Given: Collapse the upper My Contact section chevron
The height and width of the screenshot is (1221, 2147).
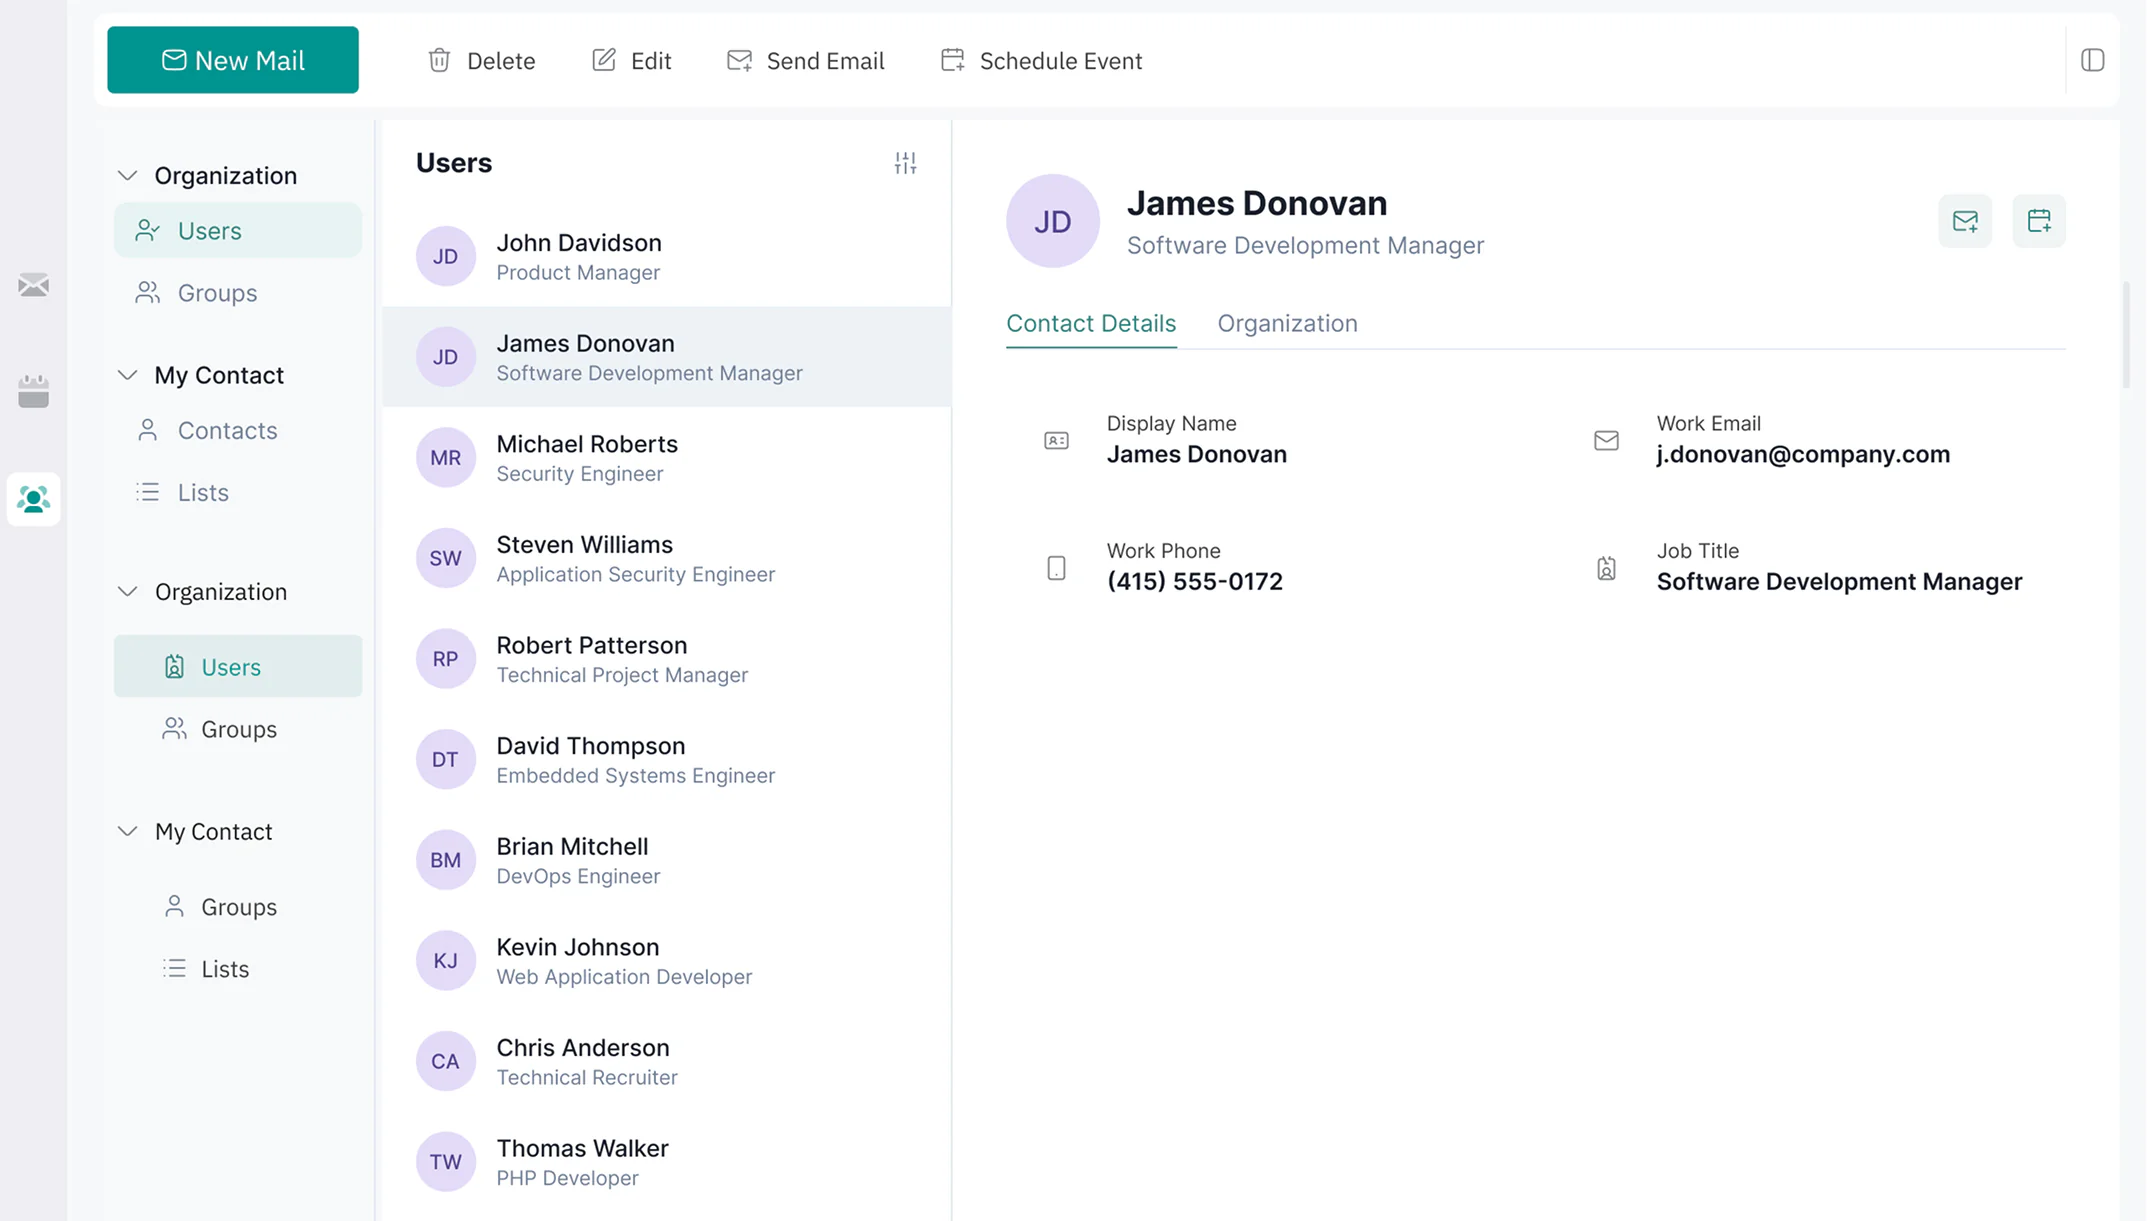Looking at the screenshot, I should (127, 375).
